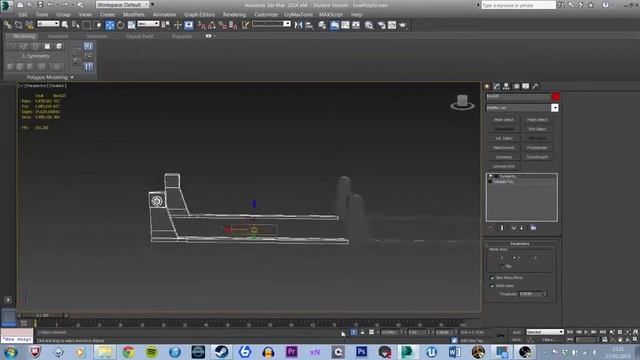The image size is (640, 360).
Task: Toggle Weld Seam checkbox
Action: pyautogui.click(x=492, y=286)
